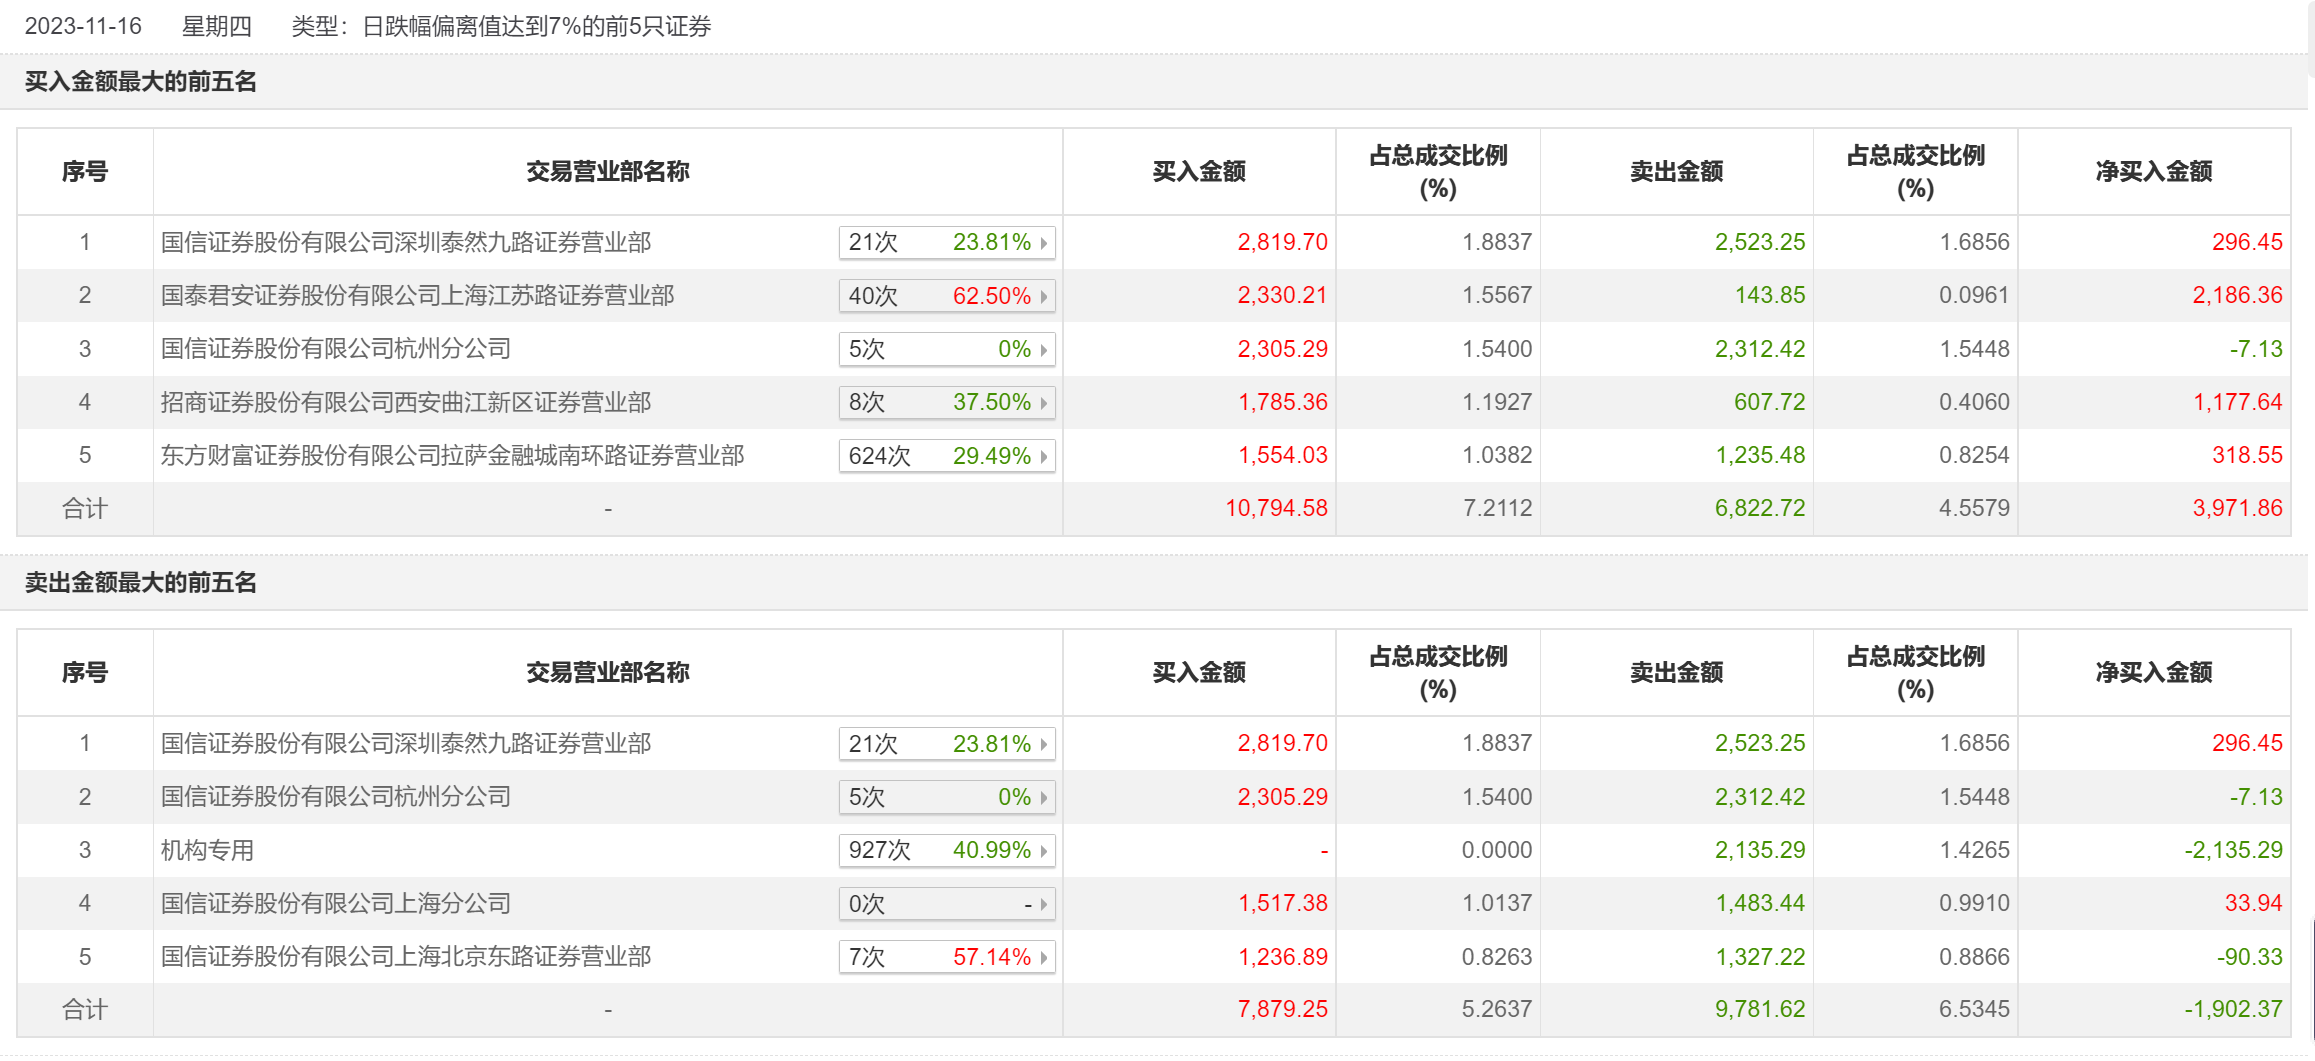Viewport: 2315px width, 1061px height.
Task: Select sell amount 1,235.48
Action: point(1761,456)
